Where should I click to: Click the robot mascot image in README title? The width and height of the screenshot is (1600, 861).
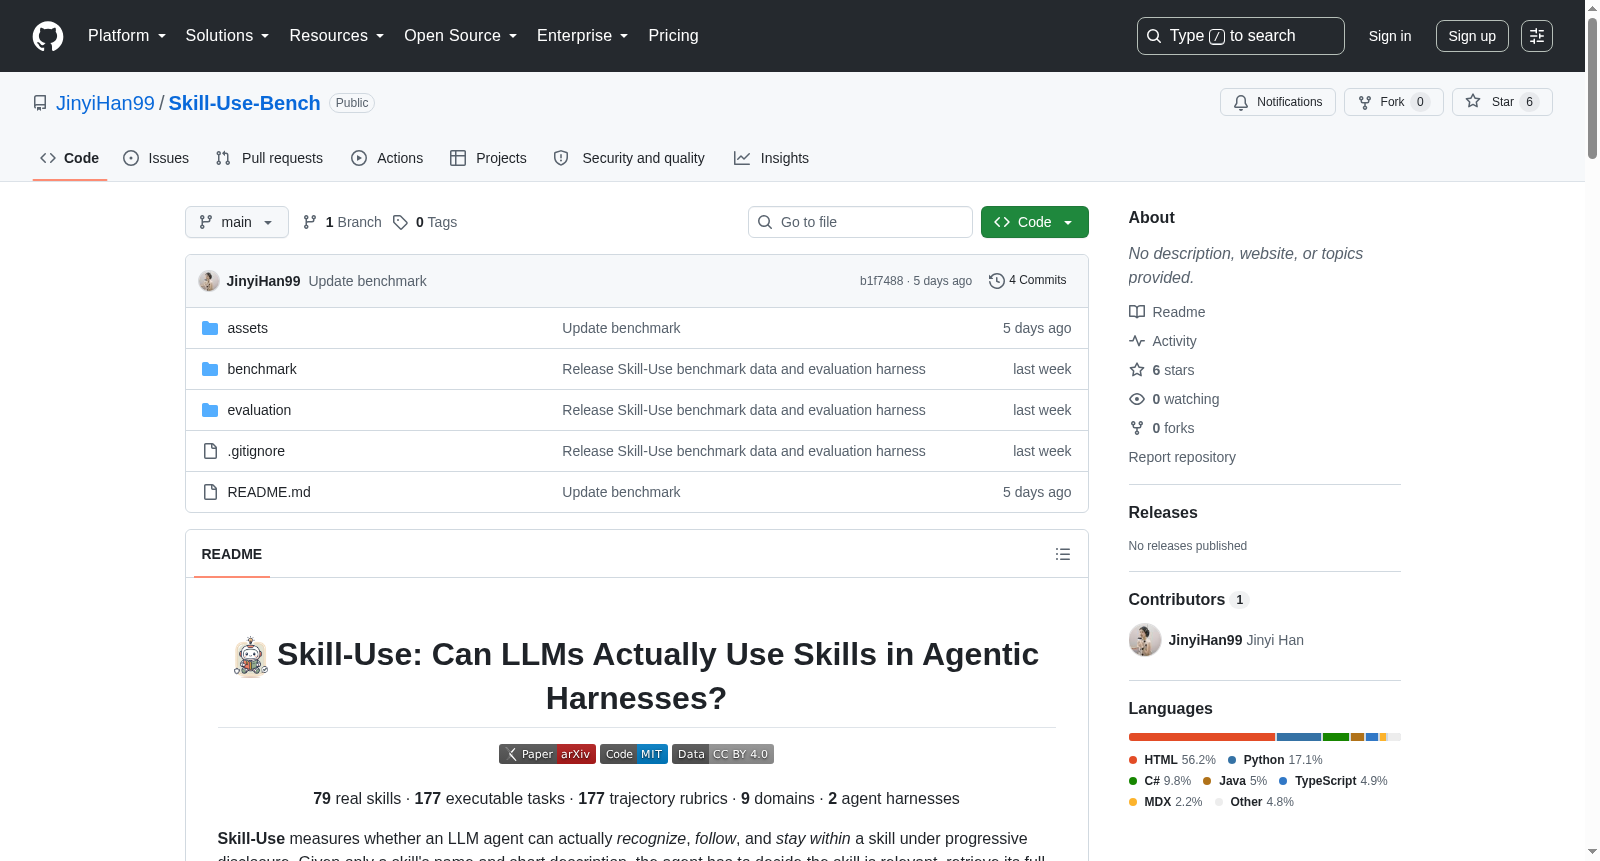pyautogui.click(x=251, y=657)
